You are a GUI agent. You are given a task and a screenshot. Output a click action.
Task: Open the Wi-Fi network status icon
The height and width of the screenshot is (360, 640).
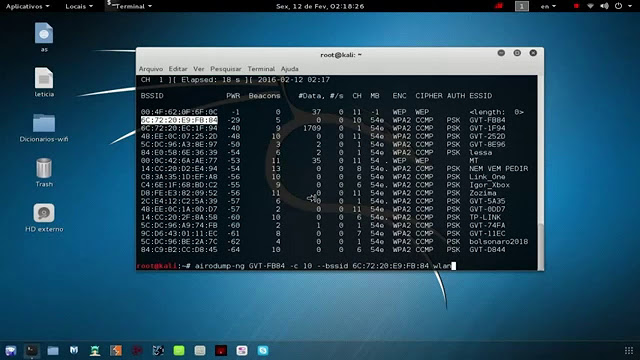pos(590,6)
